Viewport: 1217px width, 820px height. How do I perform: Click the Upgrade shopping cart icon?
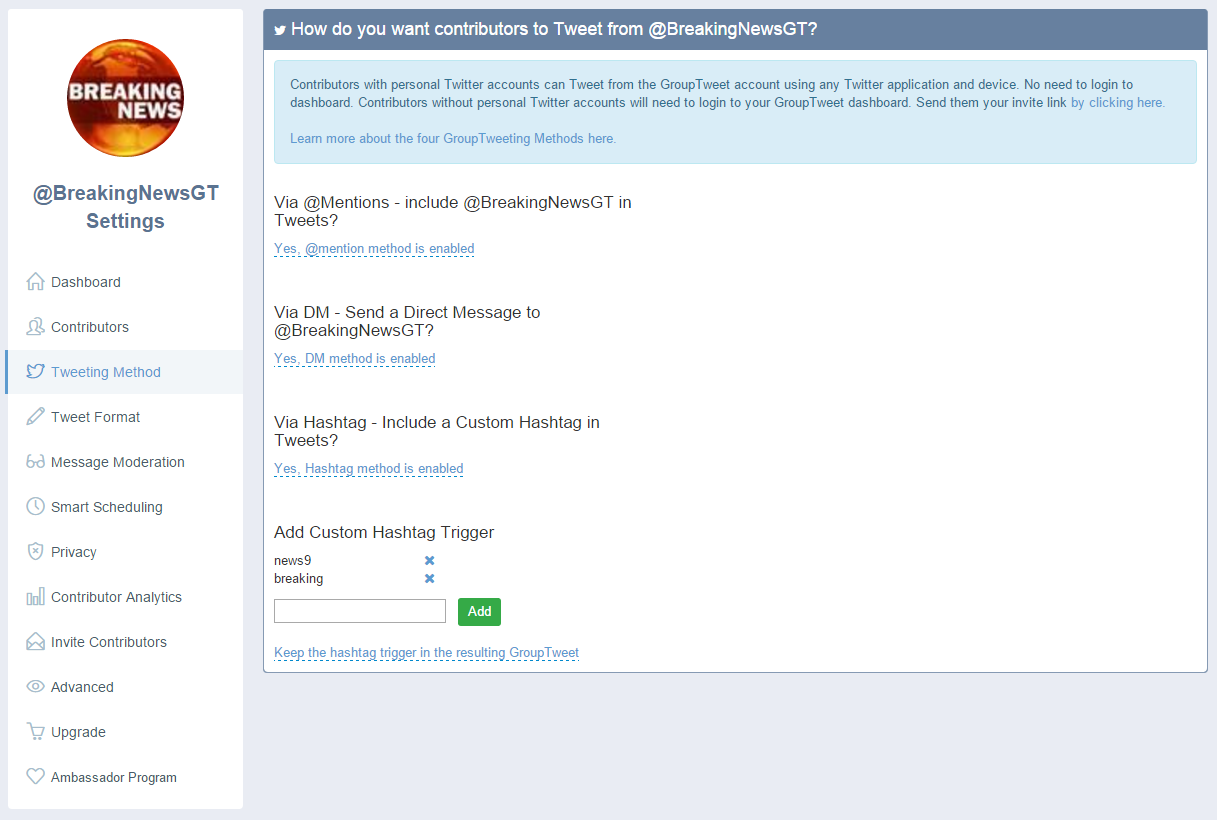(x=35, y=731)
